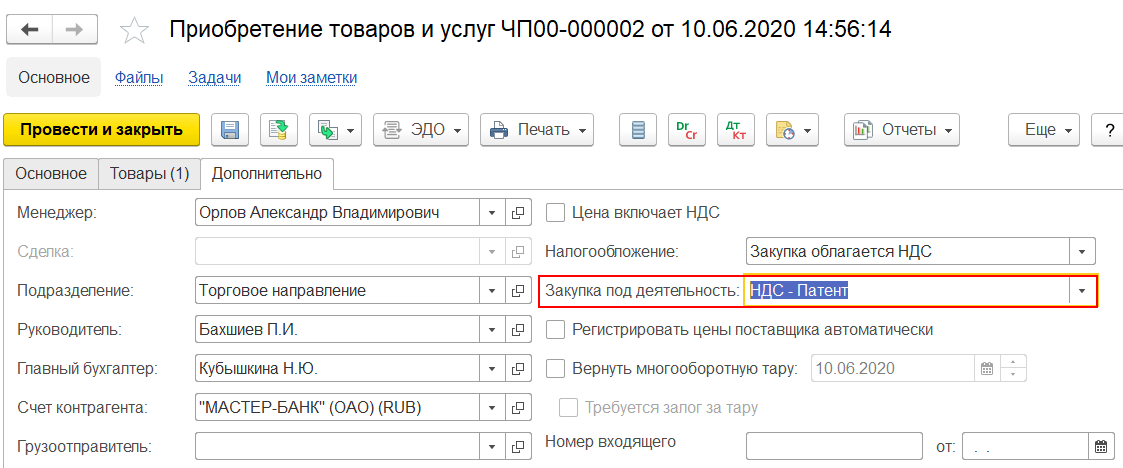Enable 'Цена включает НДС' checkbox
The height and width of the screenshot is (468, 1123).
[x=556, y=212]
